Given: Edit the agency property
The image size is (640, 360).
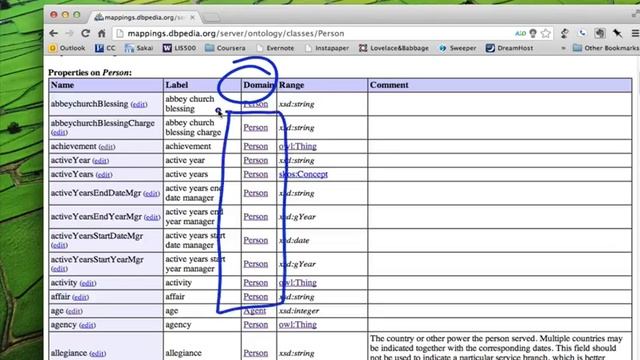Looking at the screenshot, I should click(x=87, y=325).
